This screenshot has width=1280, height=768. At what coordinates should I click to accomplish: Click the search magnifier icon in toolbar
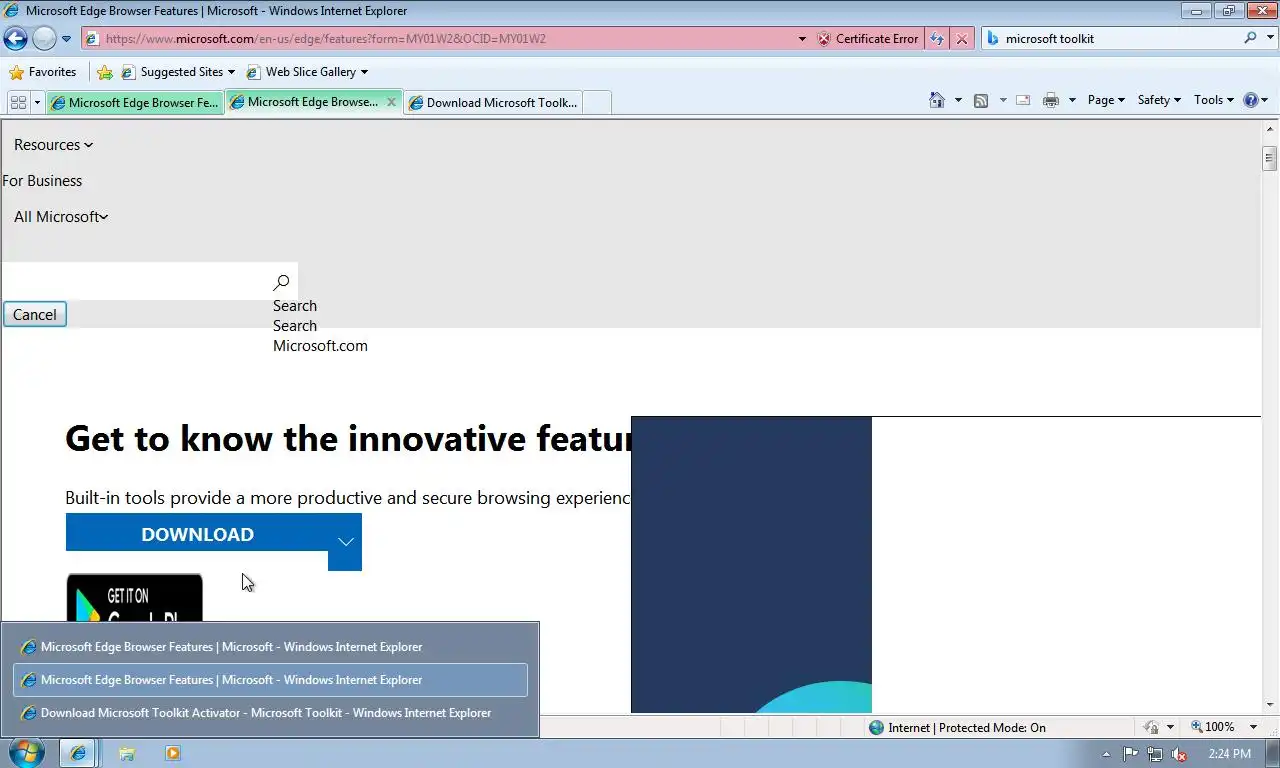(x=1250, y=38)
